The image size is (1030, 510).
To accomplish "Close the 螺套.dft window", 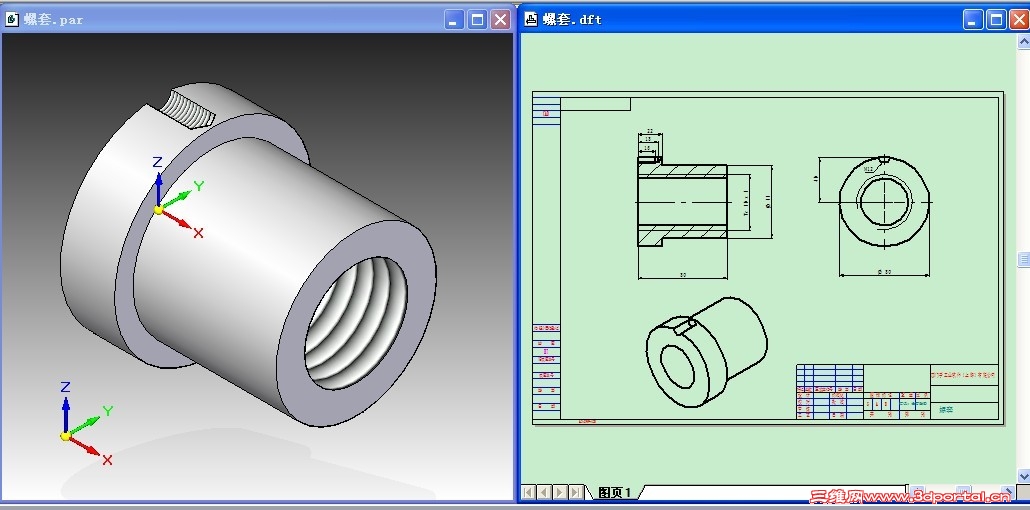I will click(1019, 20).
